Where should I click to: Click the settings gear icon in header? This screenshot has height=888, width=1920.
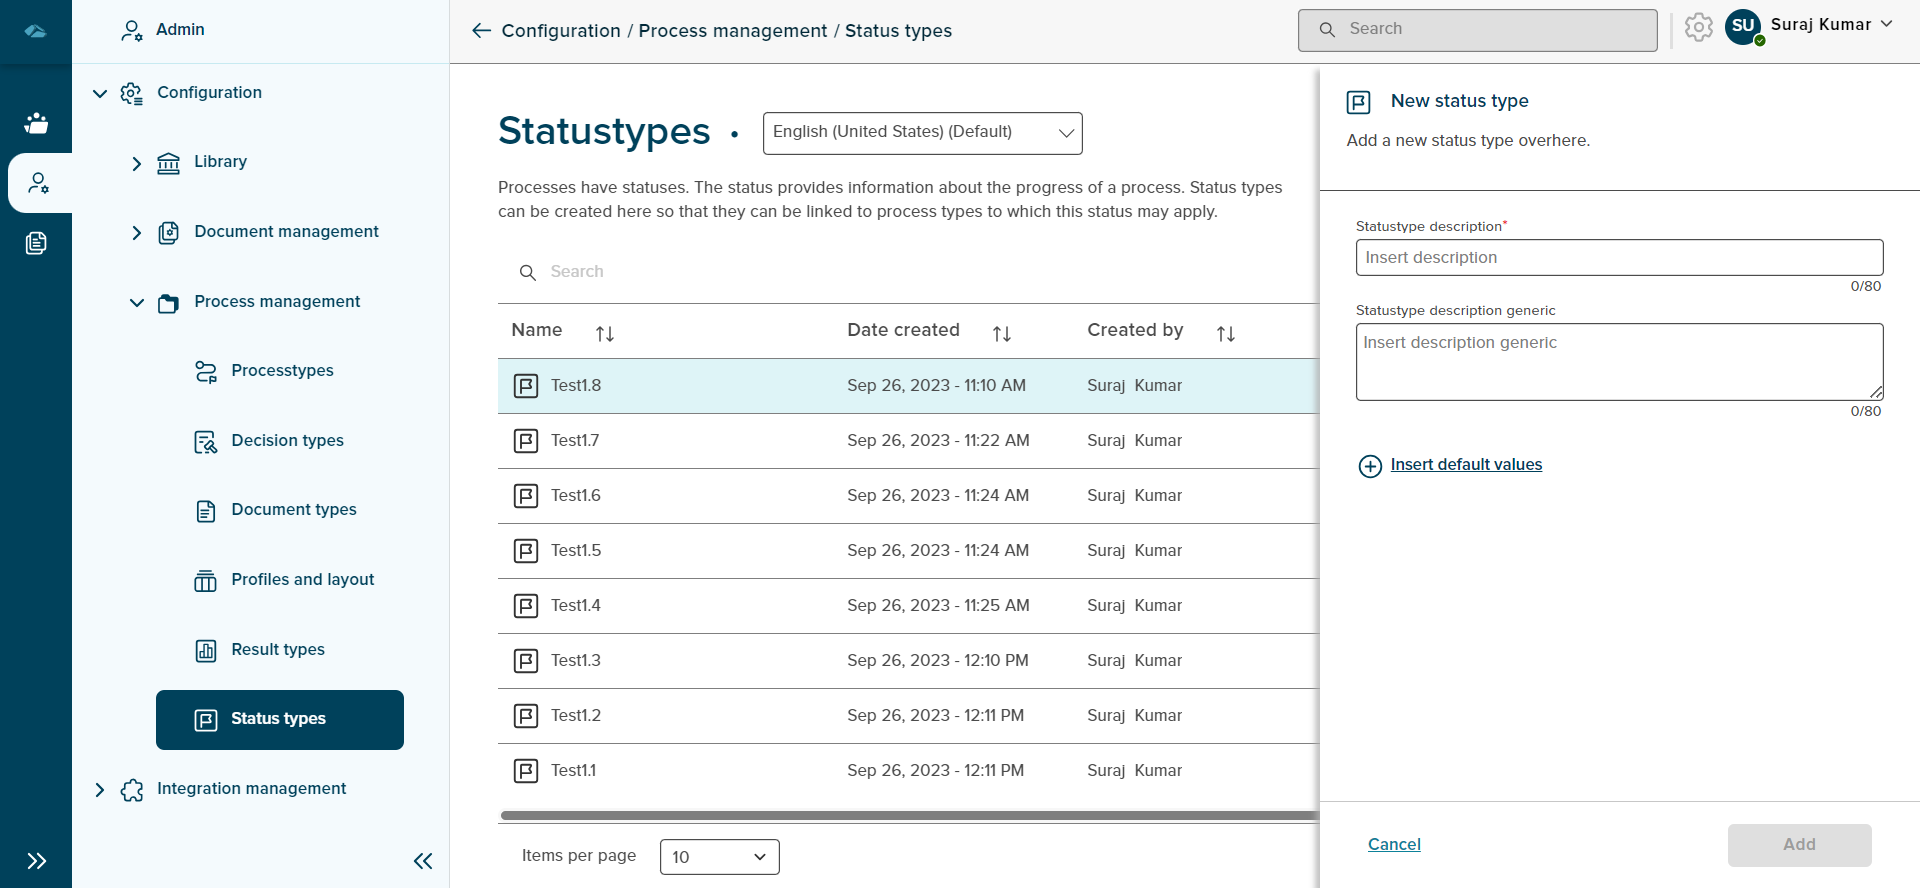1698,28
